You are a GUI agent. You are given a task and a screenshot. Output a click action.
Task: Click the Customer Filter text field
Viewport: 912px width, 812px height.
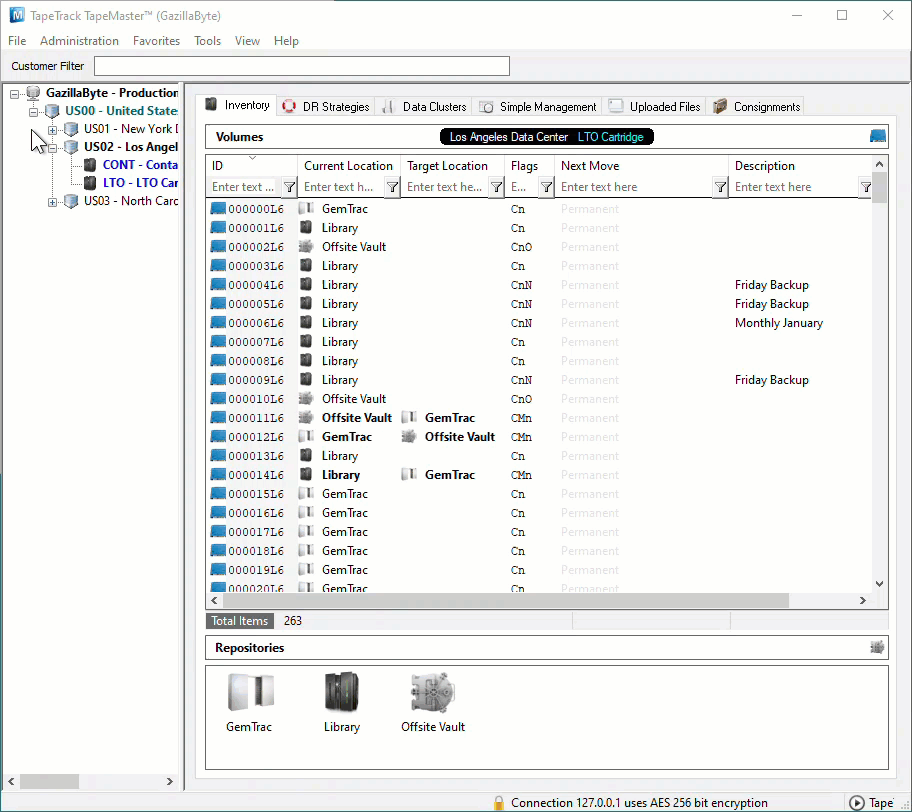302,66
